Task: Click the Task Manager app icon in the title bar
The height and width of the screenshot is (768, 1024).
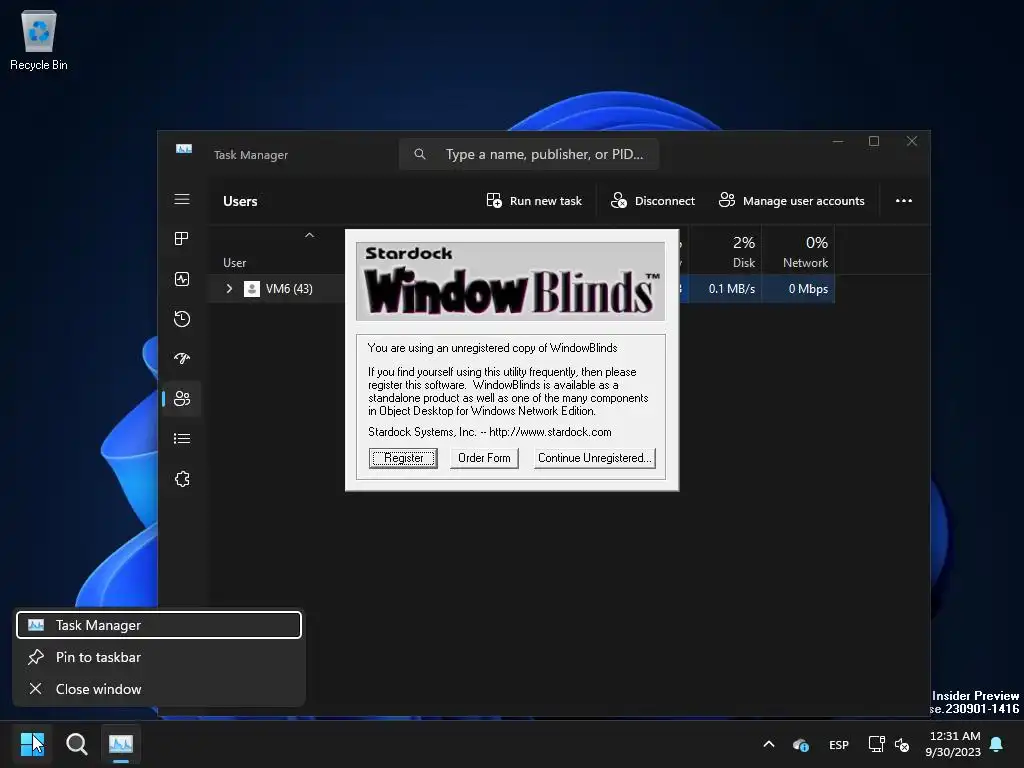Action: tap(184, 149)
